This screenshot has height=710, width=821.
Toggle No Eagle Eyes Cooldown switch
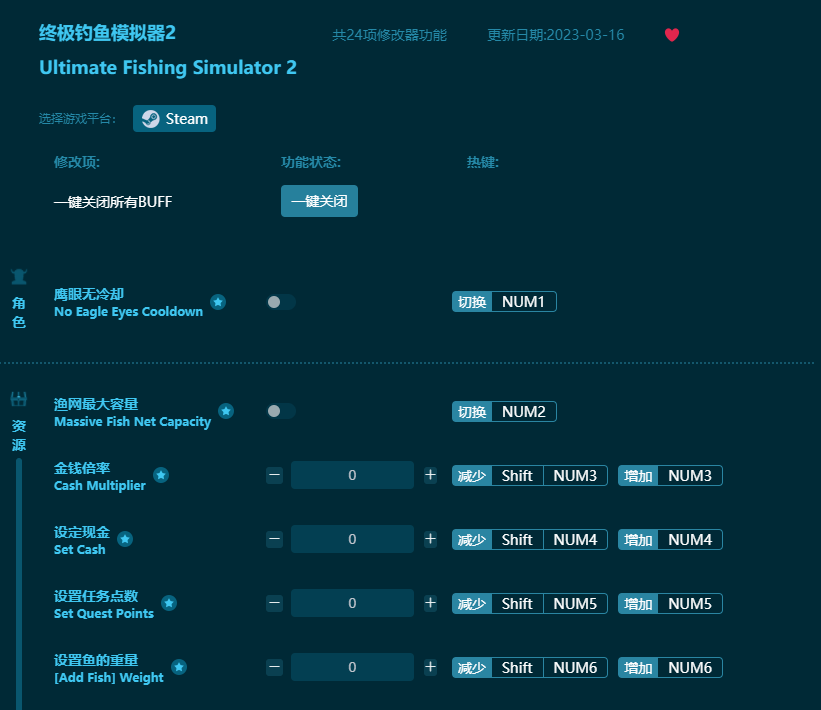point(281,302)
